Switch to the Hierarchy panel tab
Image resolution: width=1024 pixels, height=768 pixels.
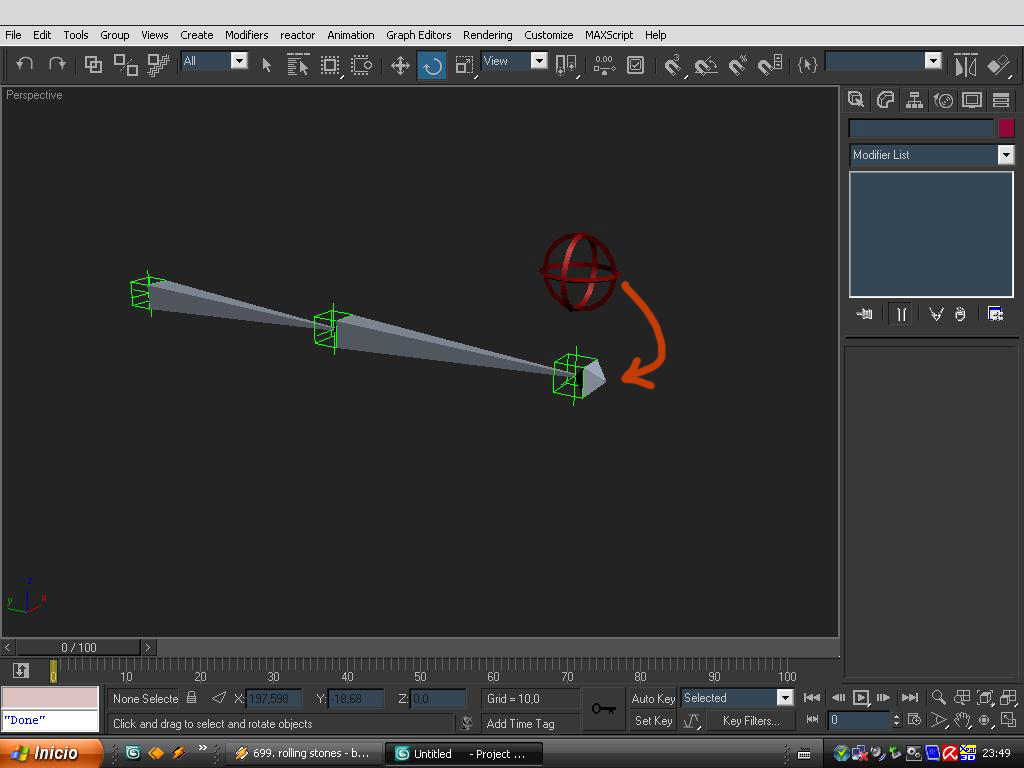(914, 100)
